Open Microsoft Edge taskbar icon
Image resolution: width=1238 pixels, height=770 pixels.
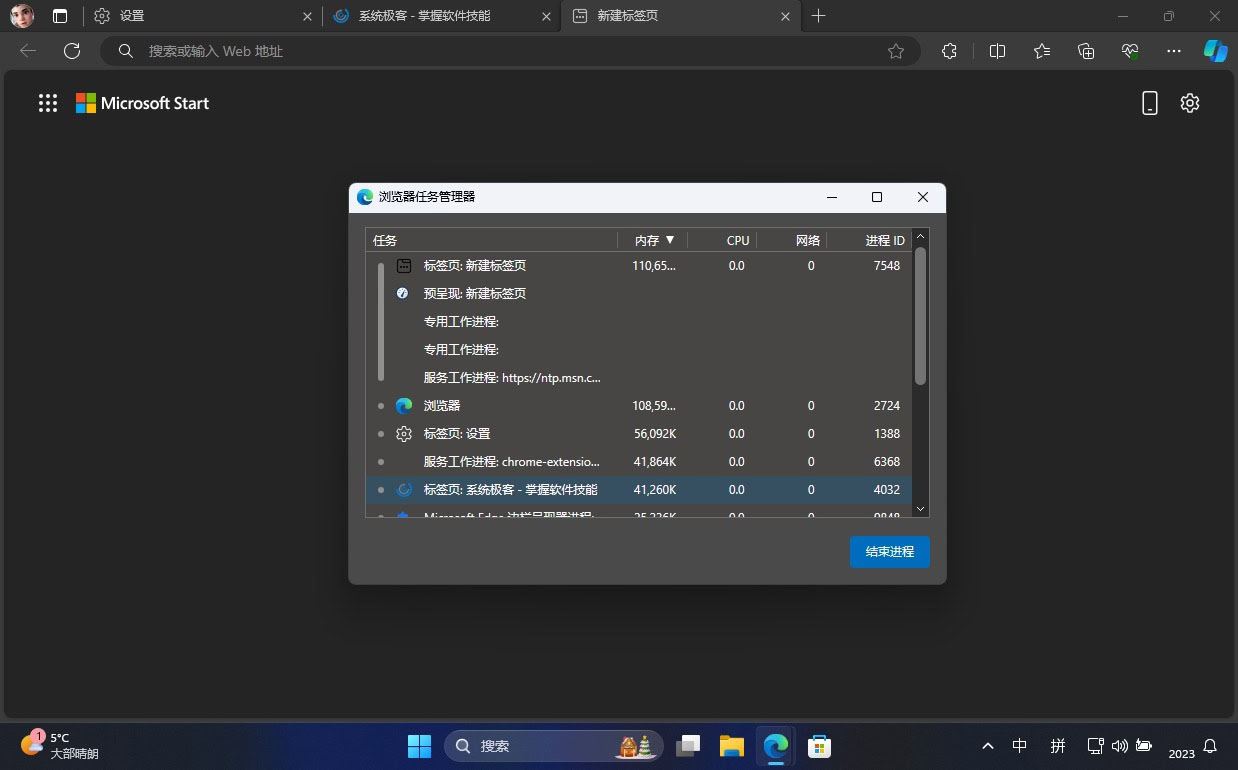776,746
